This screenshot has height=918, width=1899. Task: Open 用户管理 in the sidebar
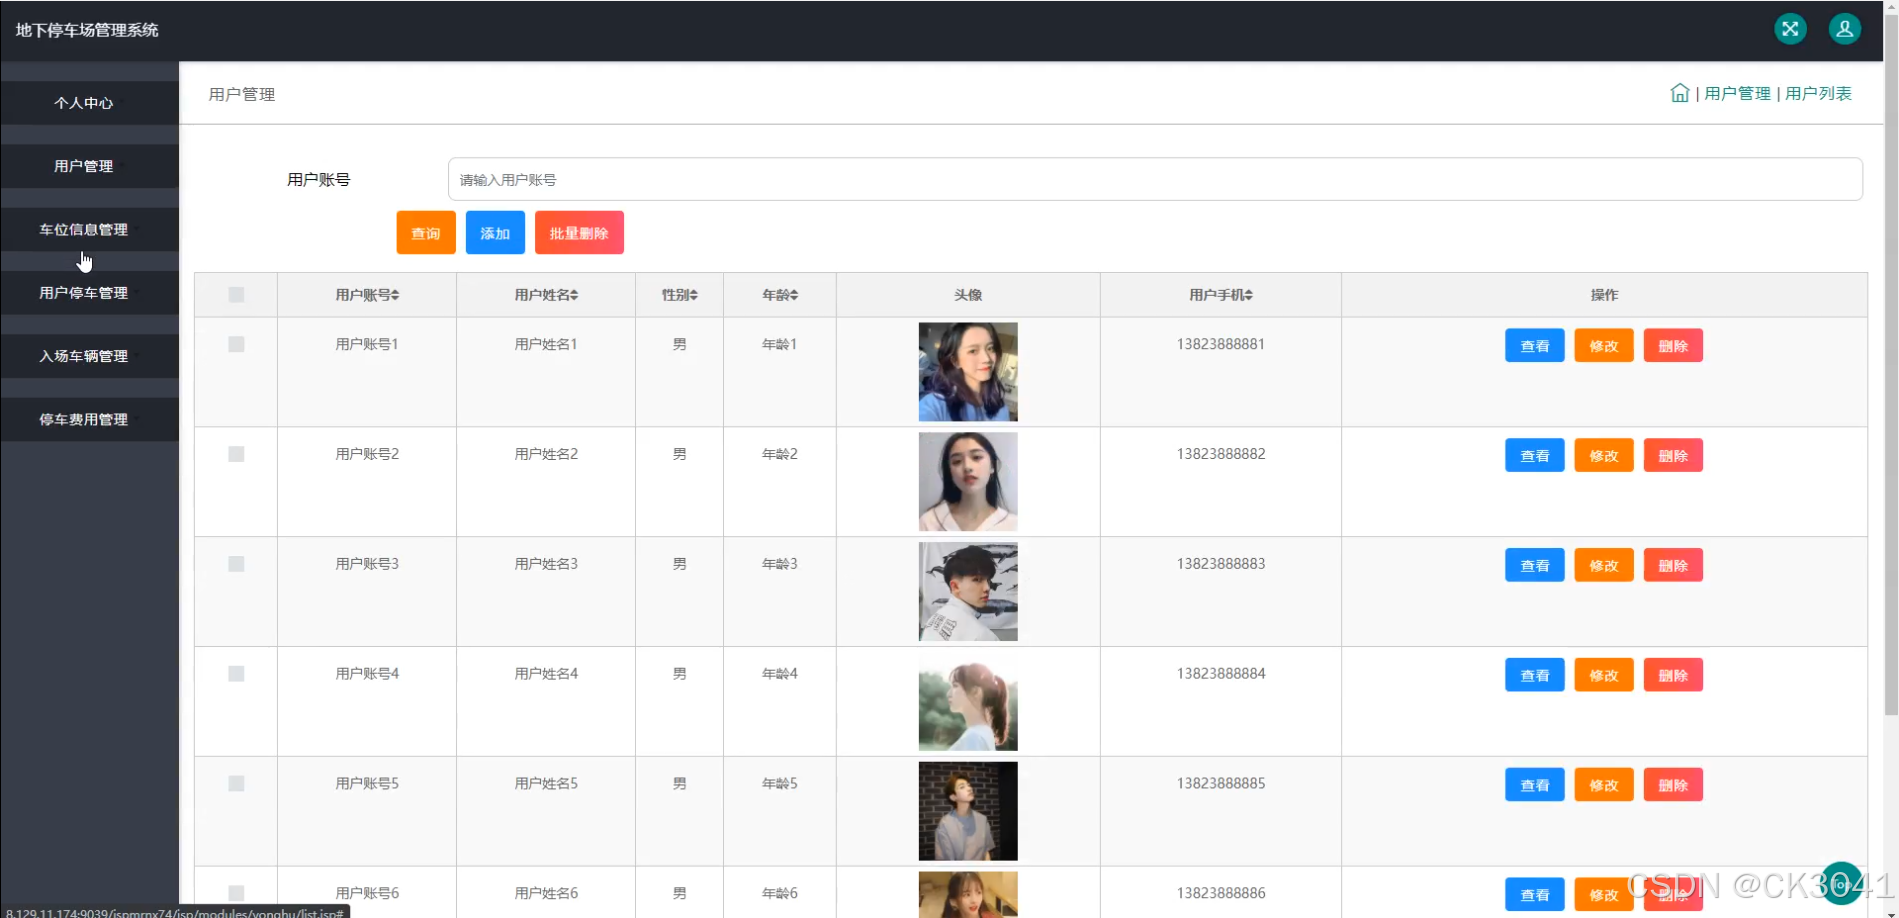90,166
